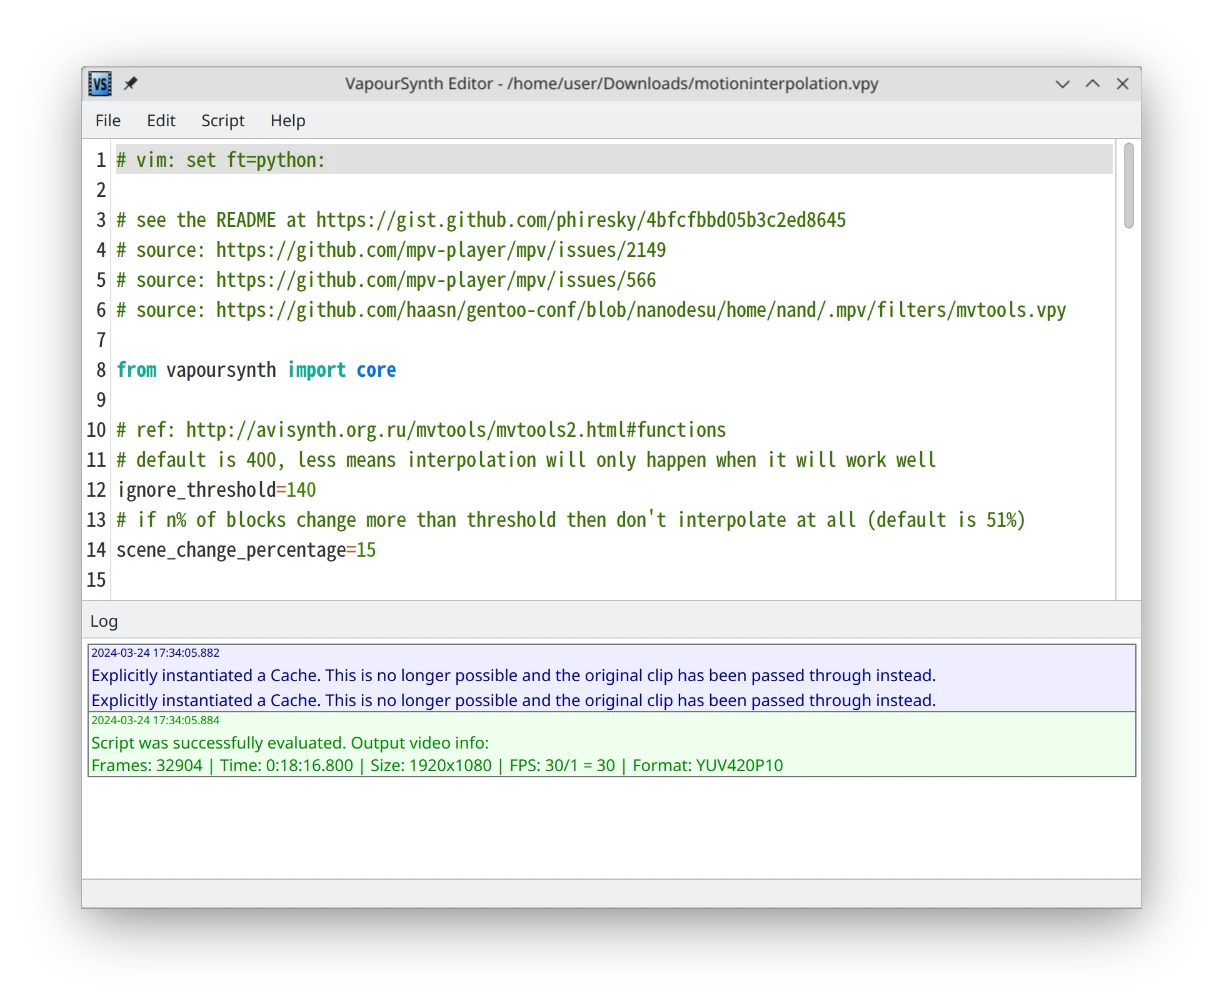Close the VapourSynth Editor window
The width and height of the screenshot is (1225, 1006).
[x=1122, y=84]
